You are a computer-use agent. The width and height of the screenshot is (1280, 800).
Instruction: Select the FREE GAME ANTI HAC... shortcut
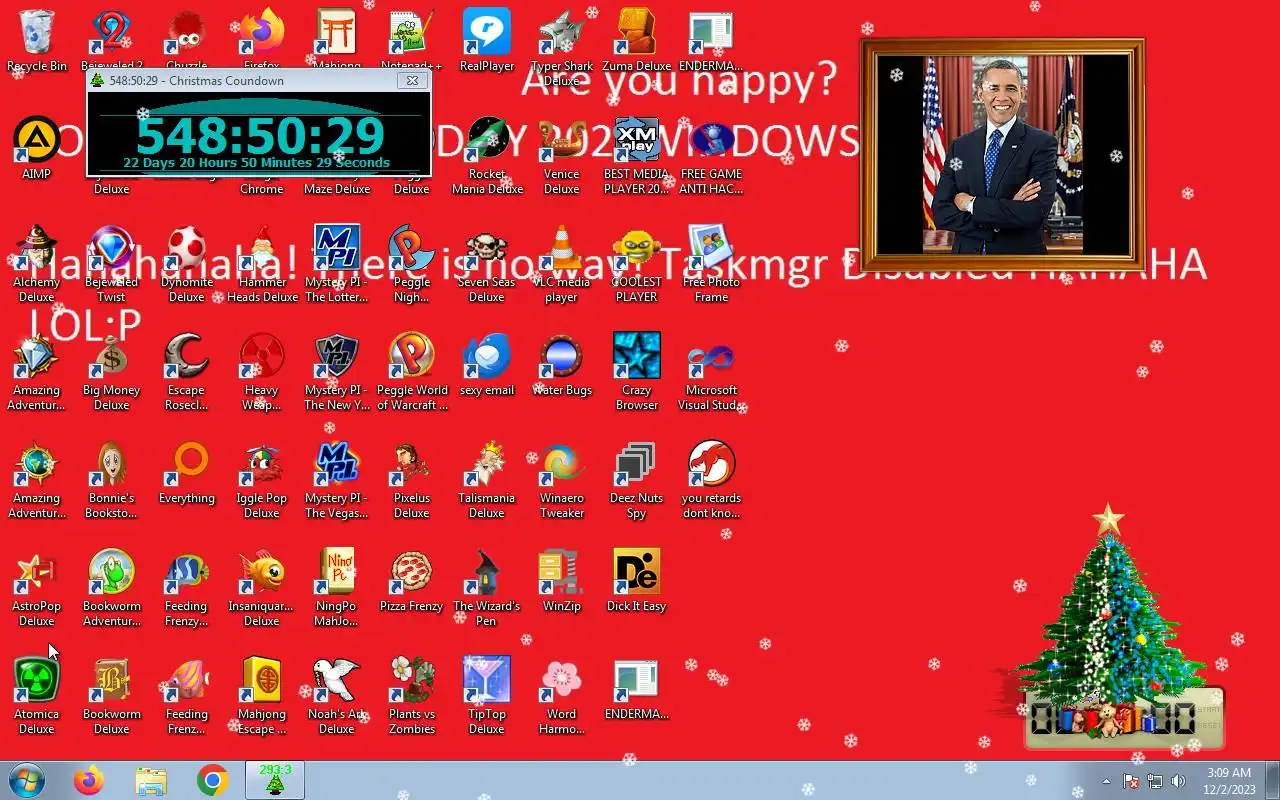click(x=711, y=155)
